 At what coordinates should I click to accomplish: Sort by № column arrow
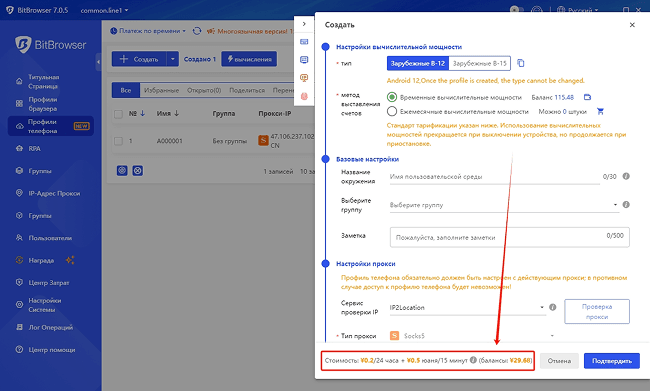143,113
